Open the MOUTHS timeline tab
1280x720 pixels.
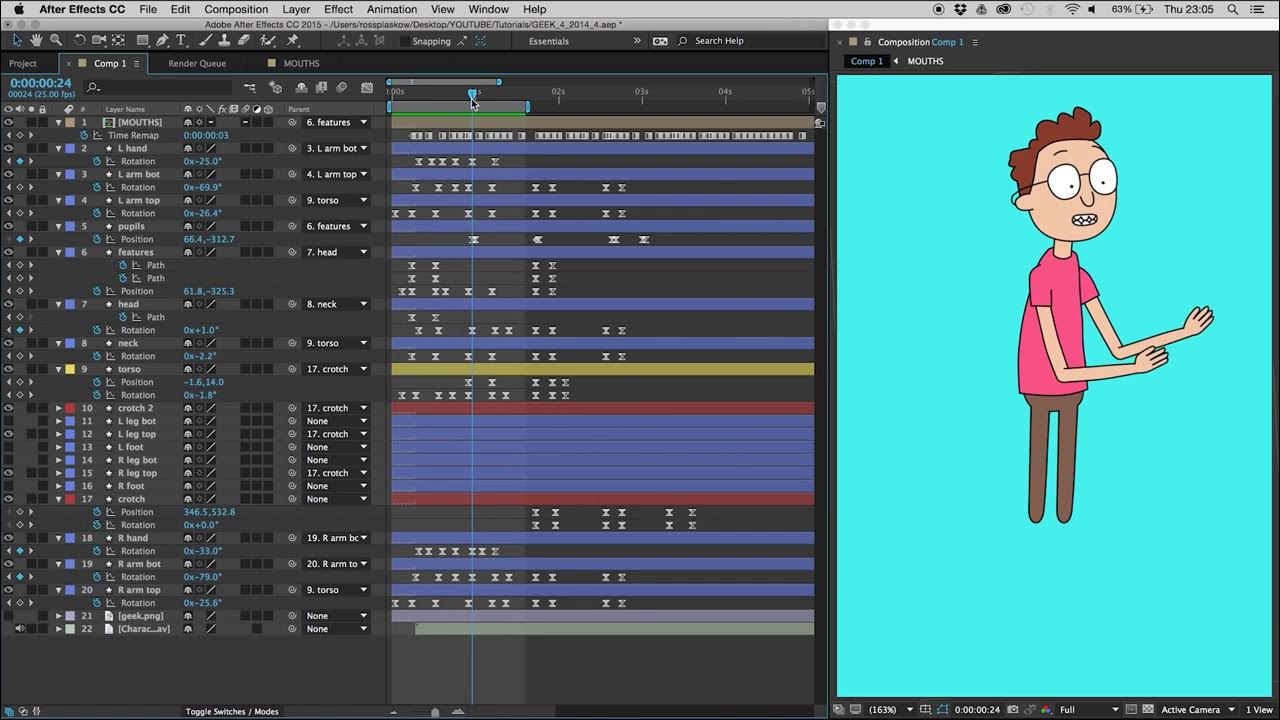point(301,63)
